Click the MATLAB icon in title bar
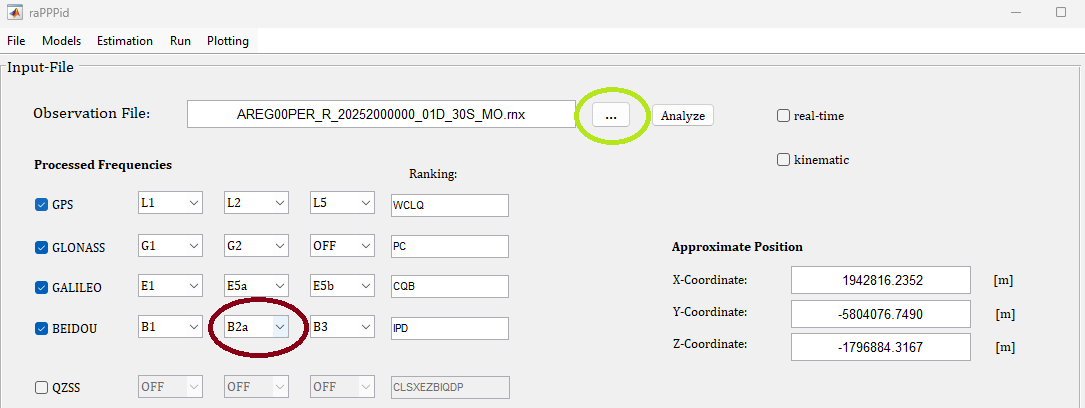Image resolution: width=1085 pixels, height=408 pixels. (15, 13)
